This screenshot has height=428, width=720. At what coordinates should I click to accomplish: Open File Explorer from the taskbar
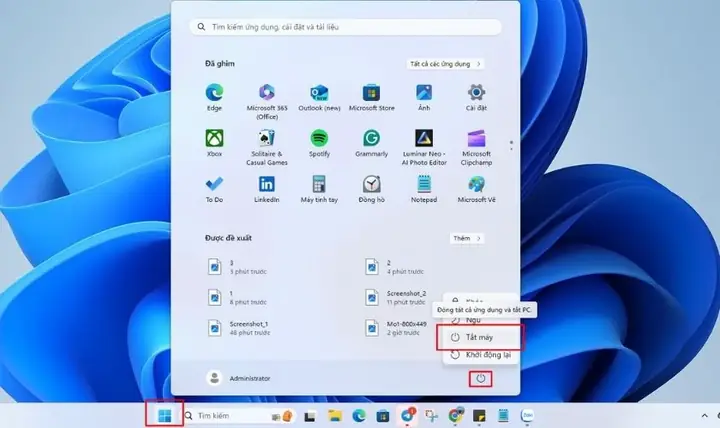click(x=335, y=416)
